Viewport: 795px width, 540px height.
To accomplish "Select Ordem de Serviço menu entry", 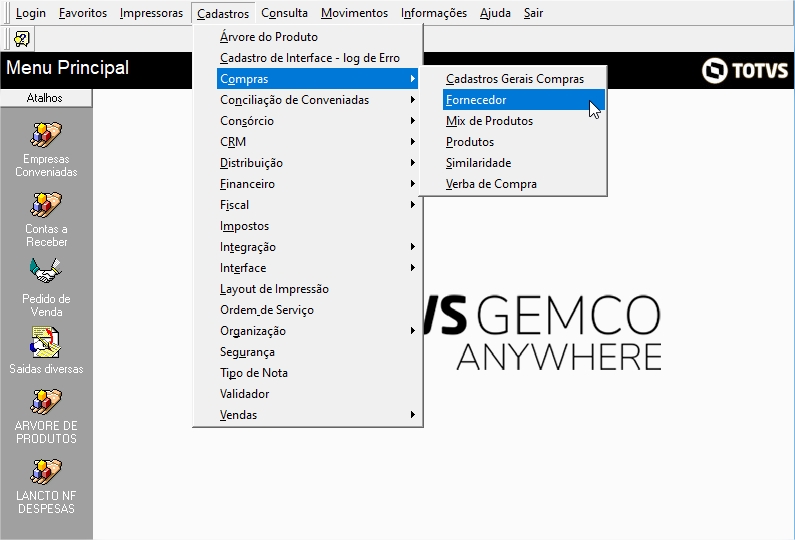I will [317, 310].
